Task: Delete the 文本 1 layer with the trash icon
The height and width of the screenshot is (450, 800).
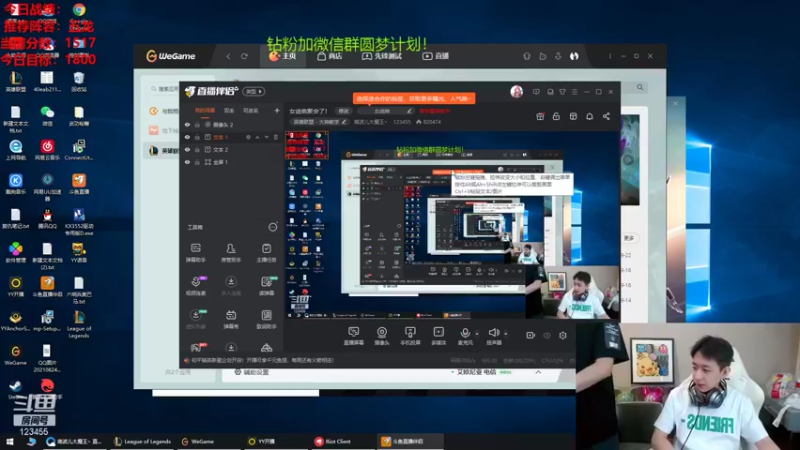Action: click(276, 137)
